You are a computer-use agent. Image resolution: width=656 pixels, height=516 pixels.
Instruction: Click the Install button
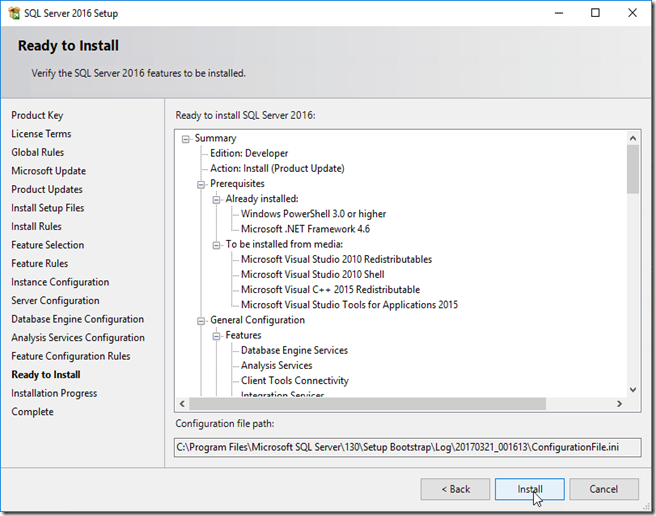(x=530, y=489)
